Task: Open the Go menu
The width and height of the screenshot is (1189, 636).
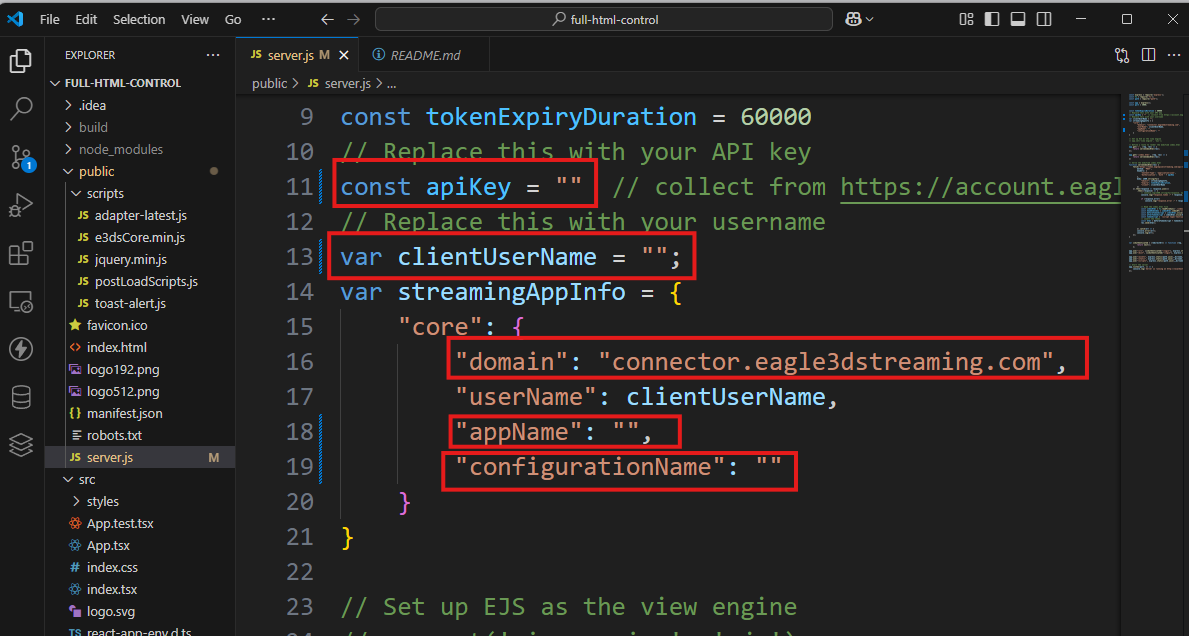Action: point(233,20)
